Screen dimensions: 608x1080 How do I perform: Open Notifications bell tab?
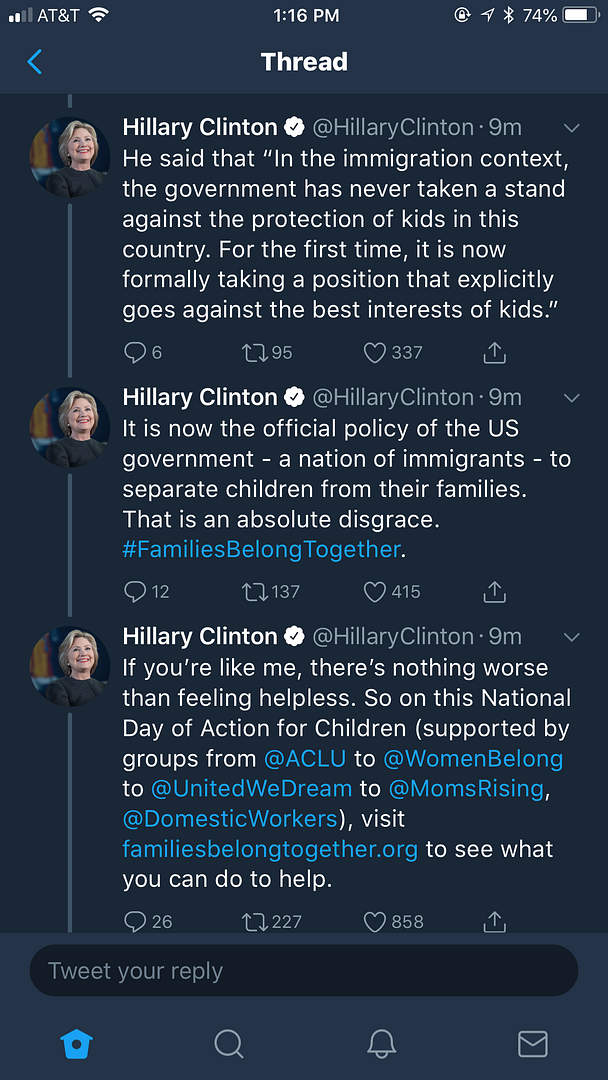coord(381,1044)
